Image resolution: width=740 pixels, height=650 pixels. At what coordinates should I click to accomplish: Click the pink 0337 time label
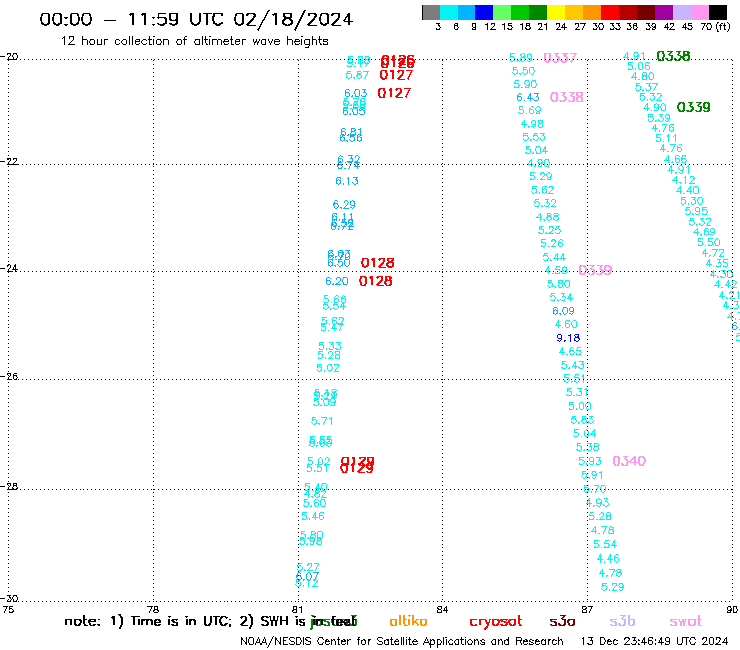560,58
